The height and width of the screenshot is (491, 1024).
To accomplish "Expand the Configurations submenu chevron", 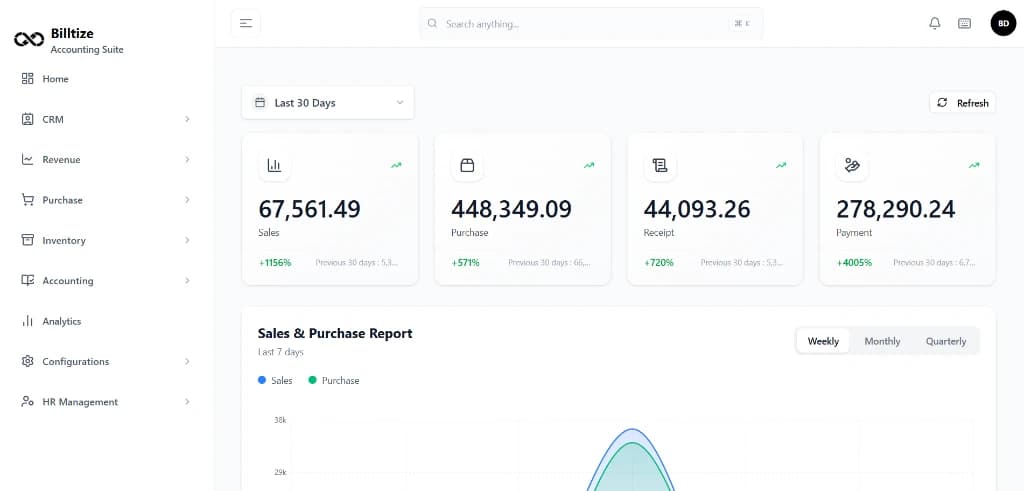I will coord(187,361).
